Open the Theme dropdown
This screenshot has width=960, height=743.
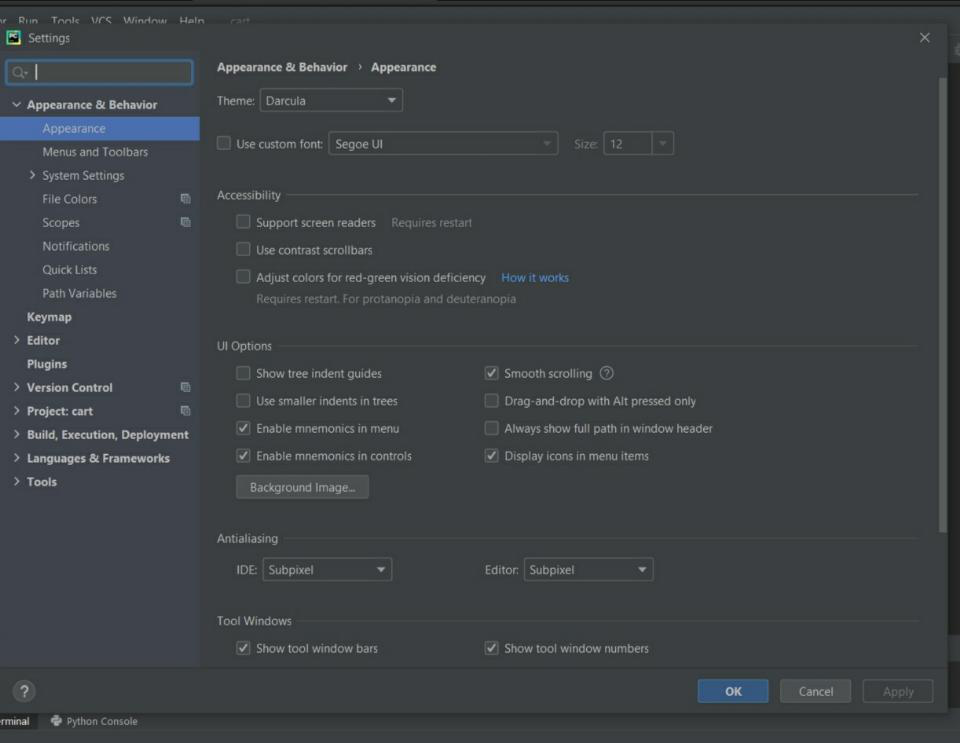point(331,101)
